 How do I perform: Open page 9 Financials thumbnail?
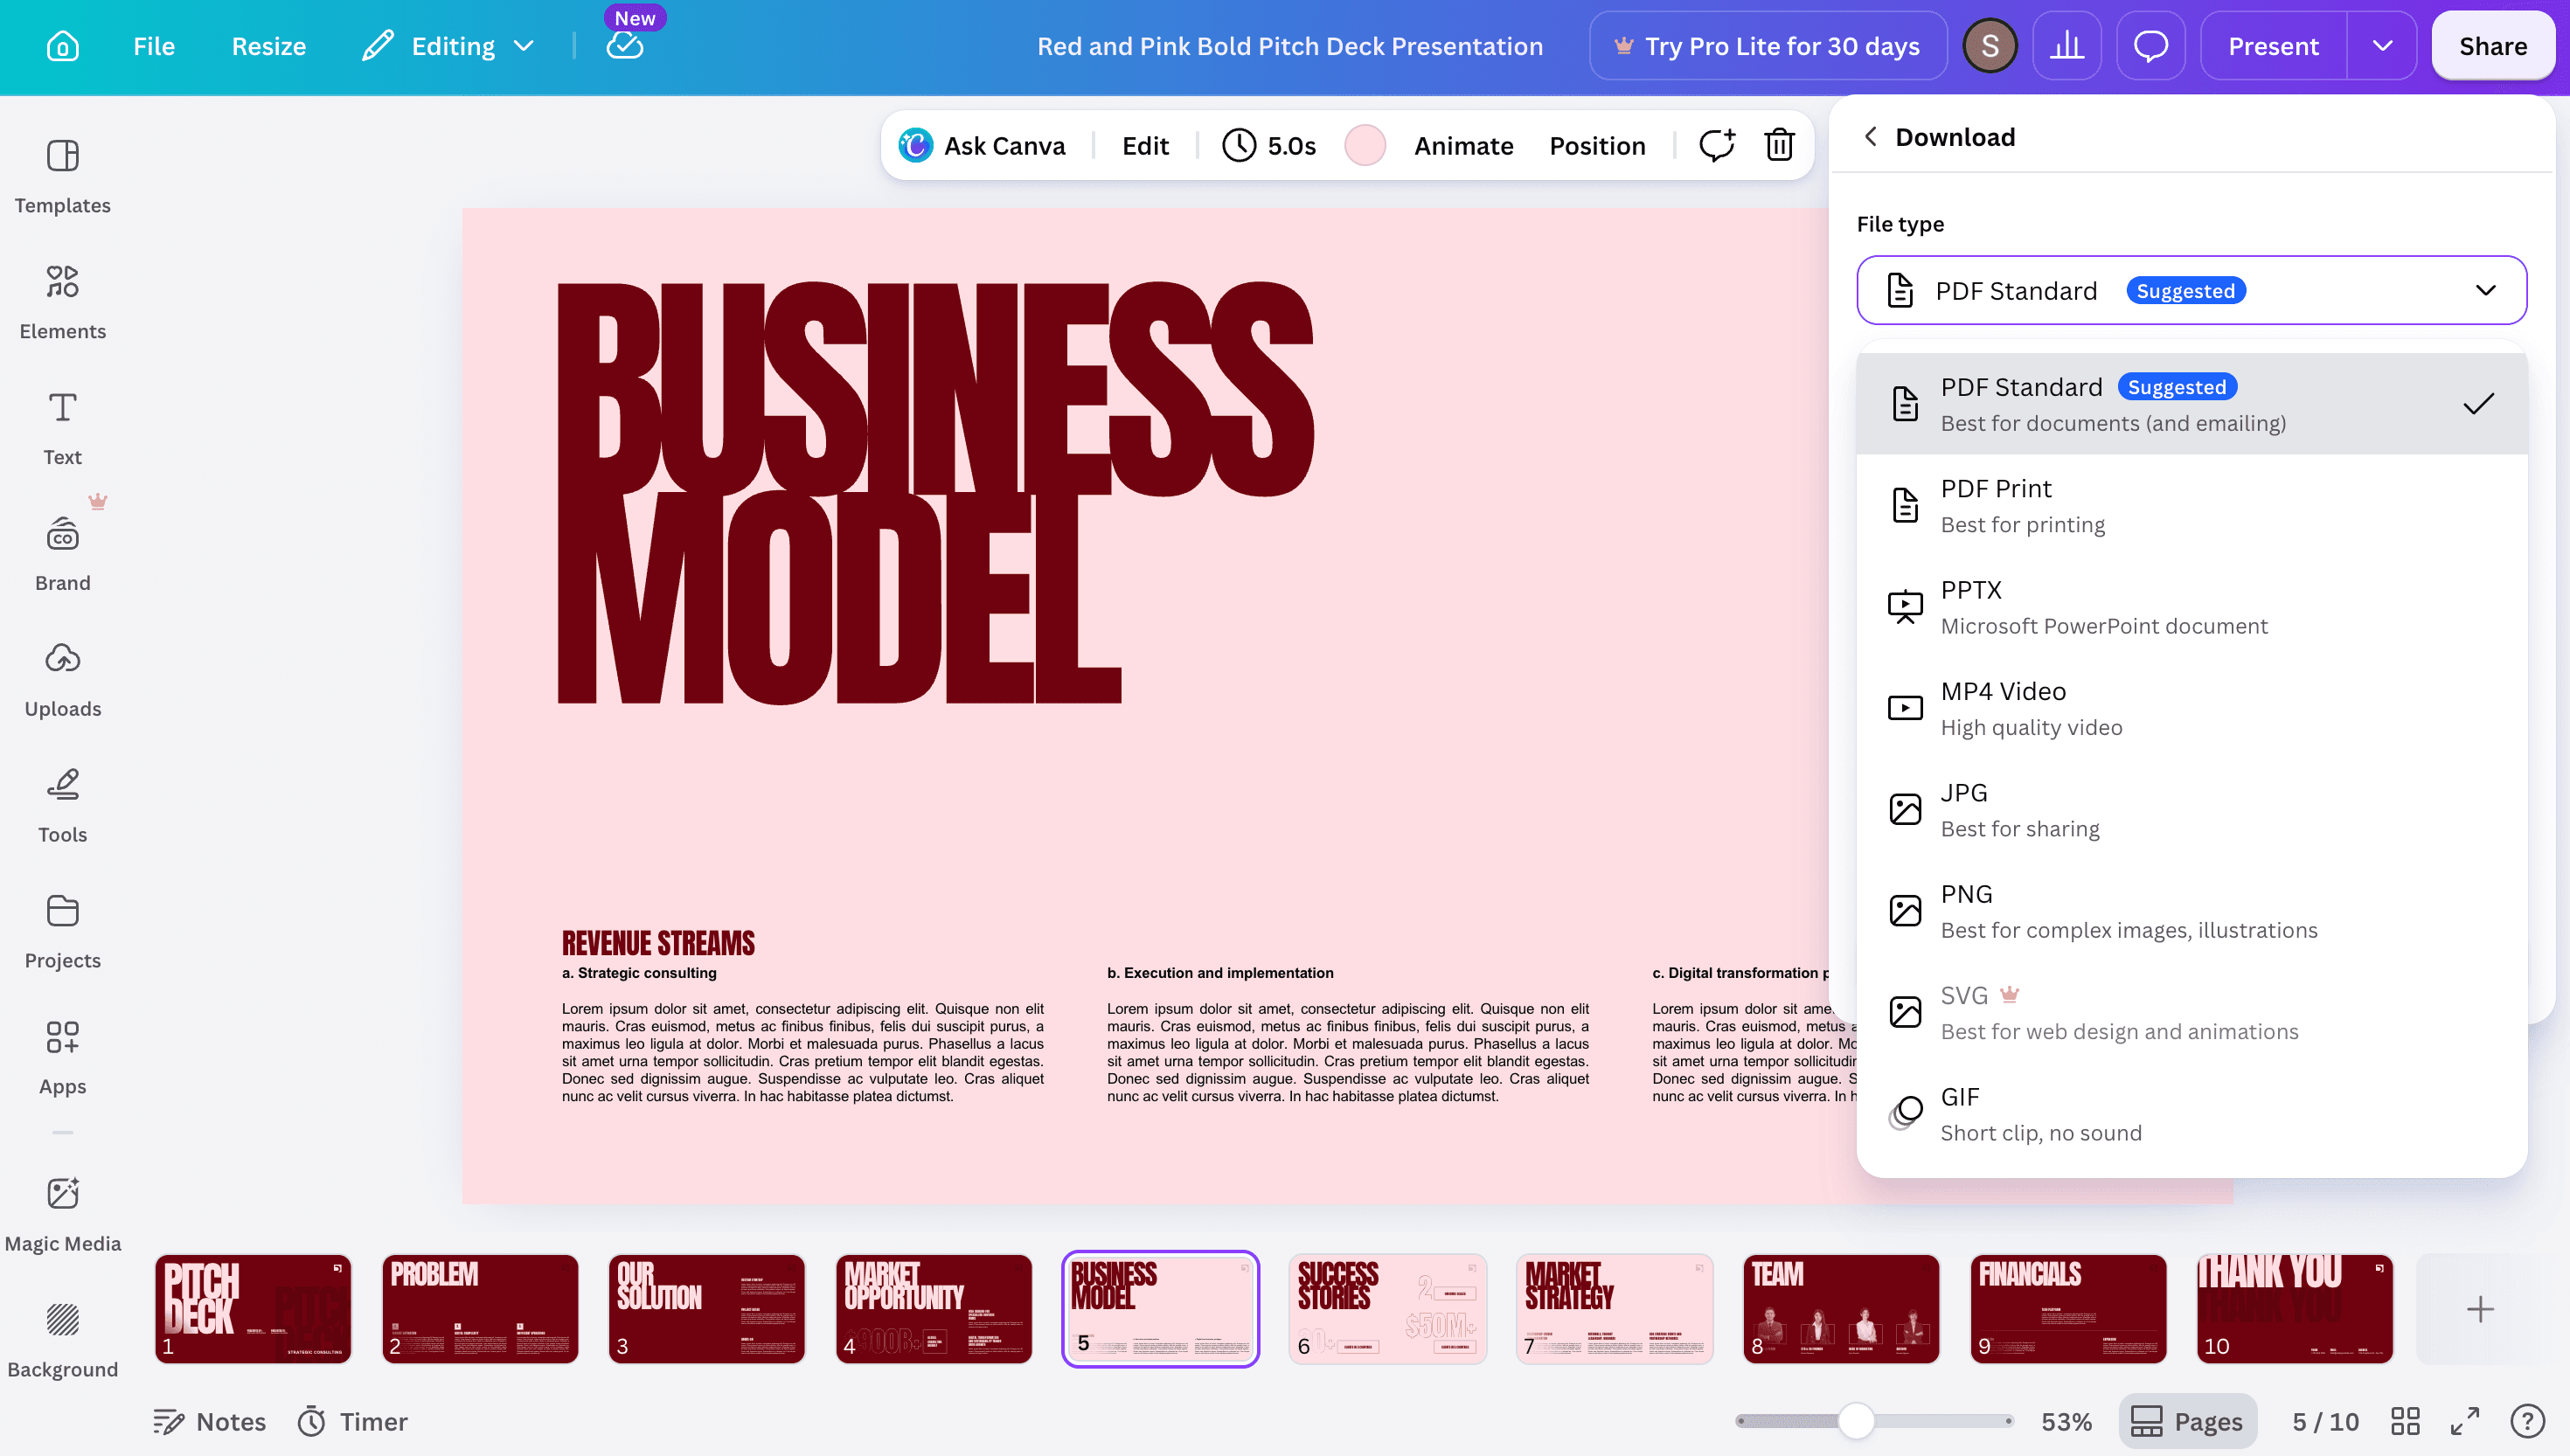[2069, 1309]
